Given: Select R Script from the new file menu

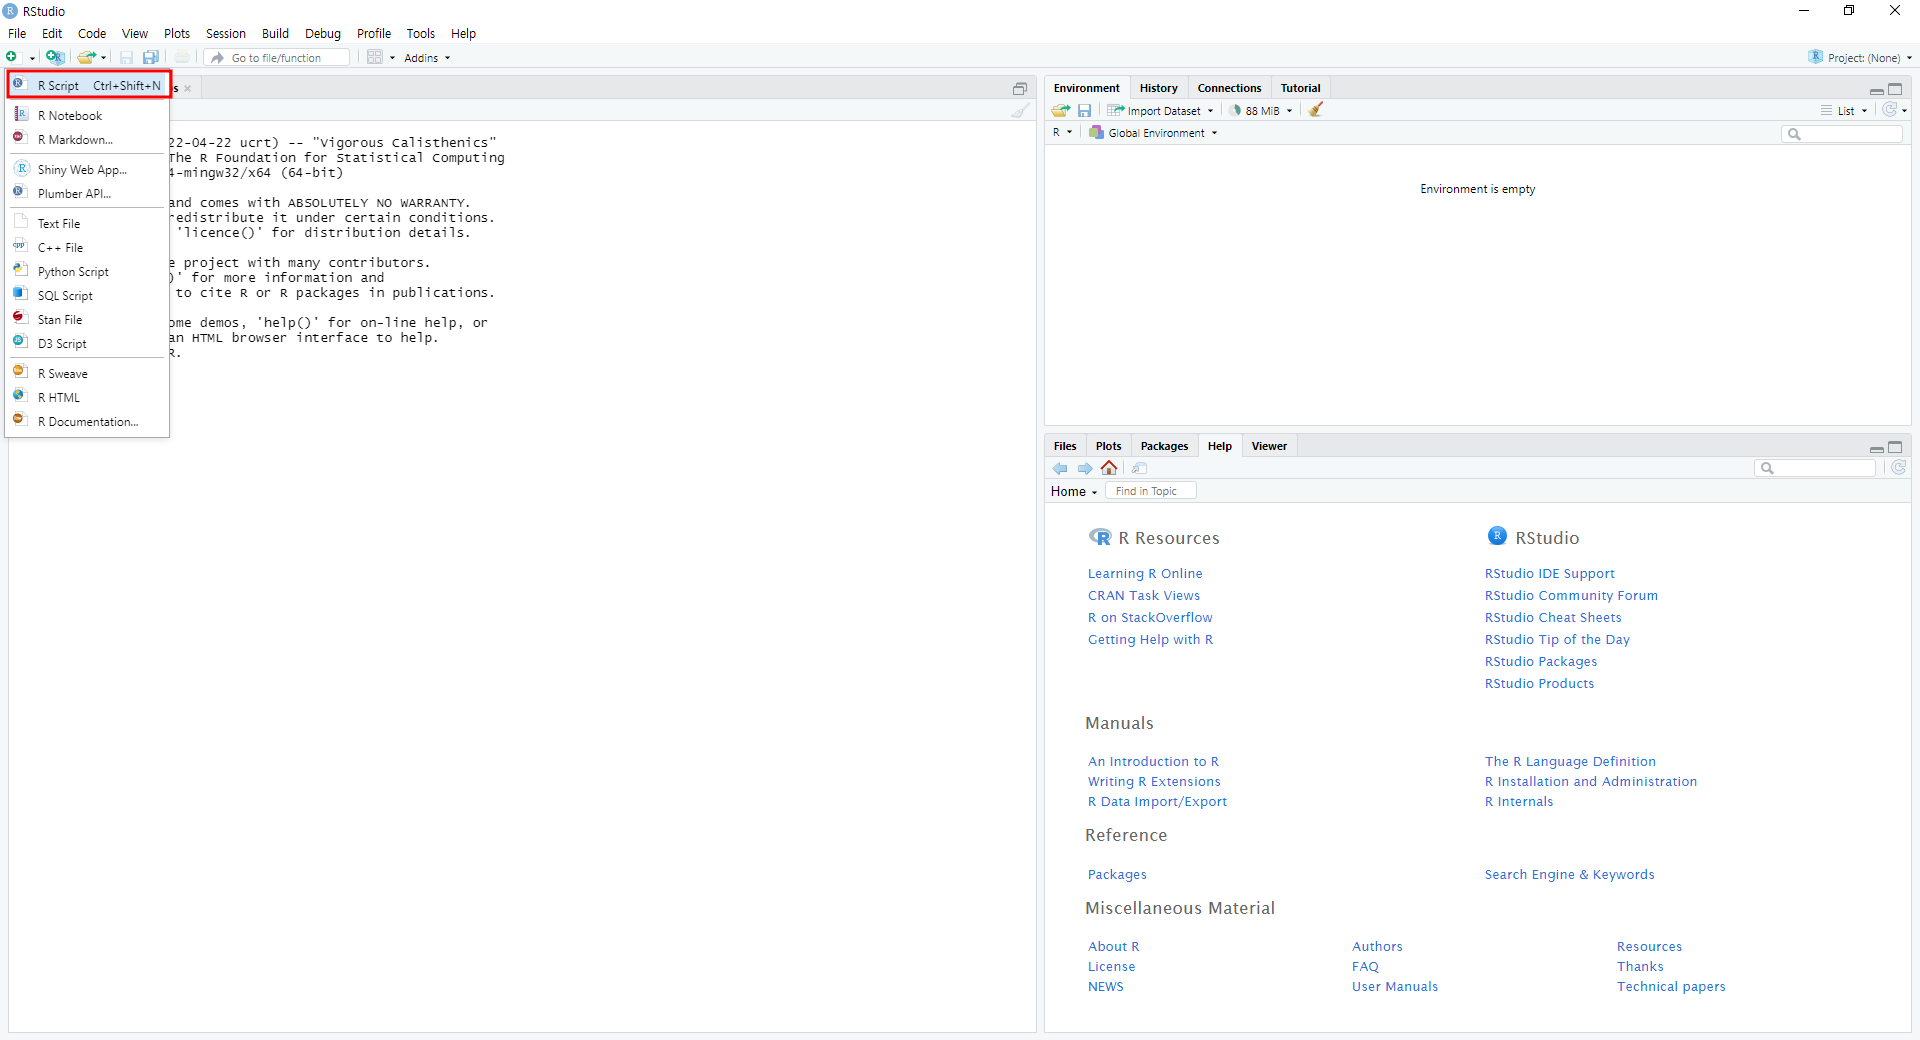Looking at the screenshot, I should (x=88, y=85).
